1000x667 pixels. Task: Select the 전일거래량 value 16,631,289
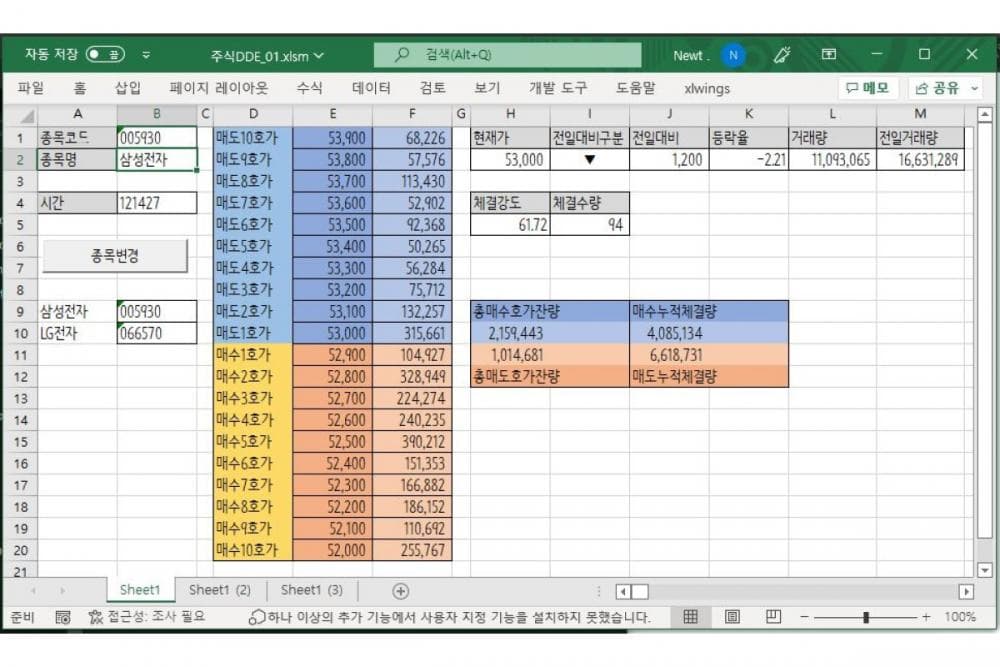tap(920, 159)
